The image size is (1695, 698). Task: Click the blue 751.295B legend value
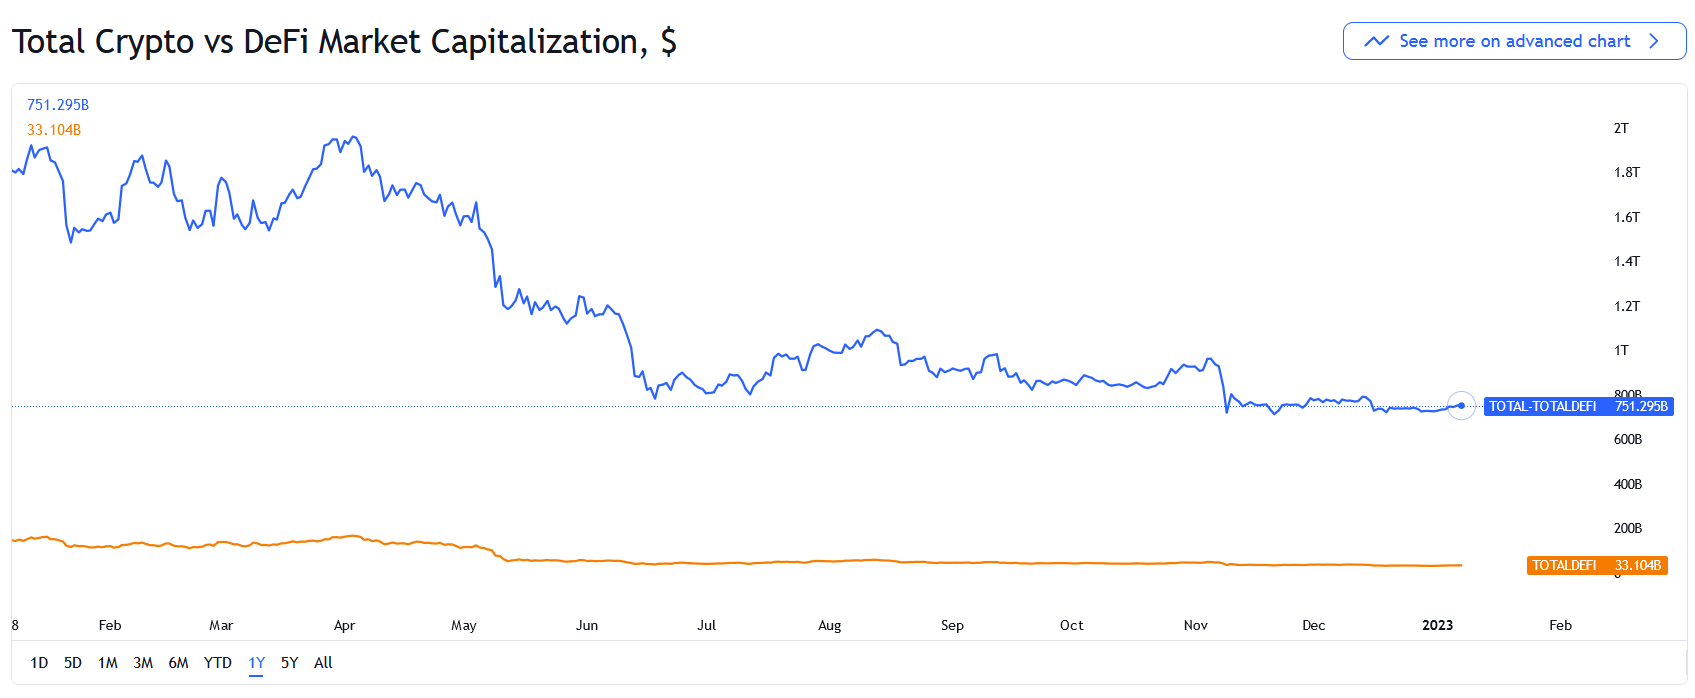(58, 105)
